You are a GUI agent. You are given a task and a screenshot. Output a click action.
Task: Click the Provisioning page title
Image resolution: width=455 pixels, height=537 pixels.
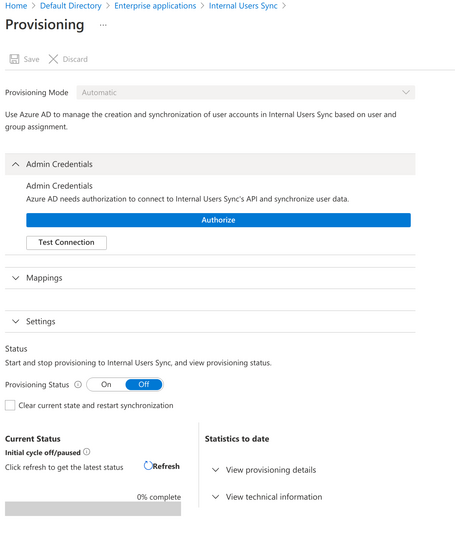pyautogui.click(x=45, y=25)
